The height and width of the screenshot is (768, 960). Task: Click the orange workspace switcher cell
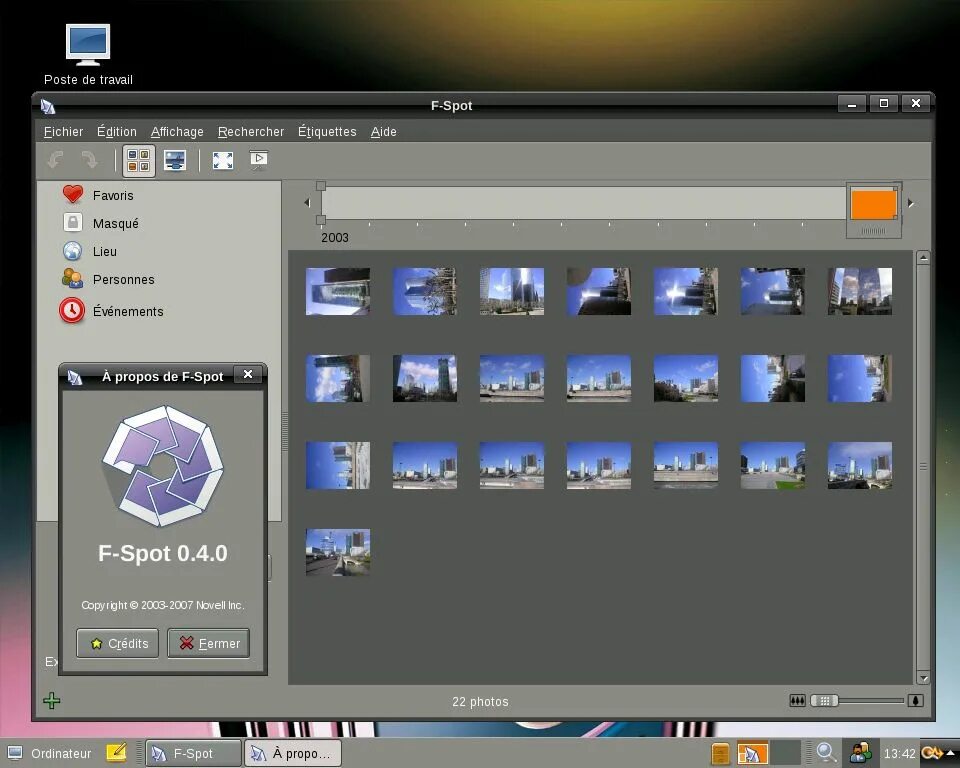pyautogui.click(x=752, y=753)
